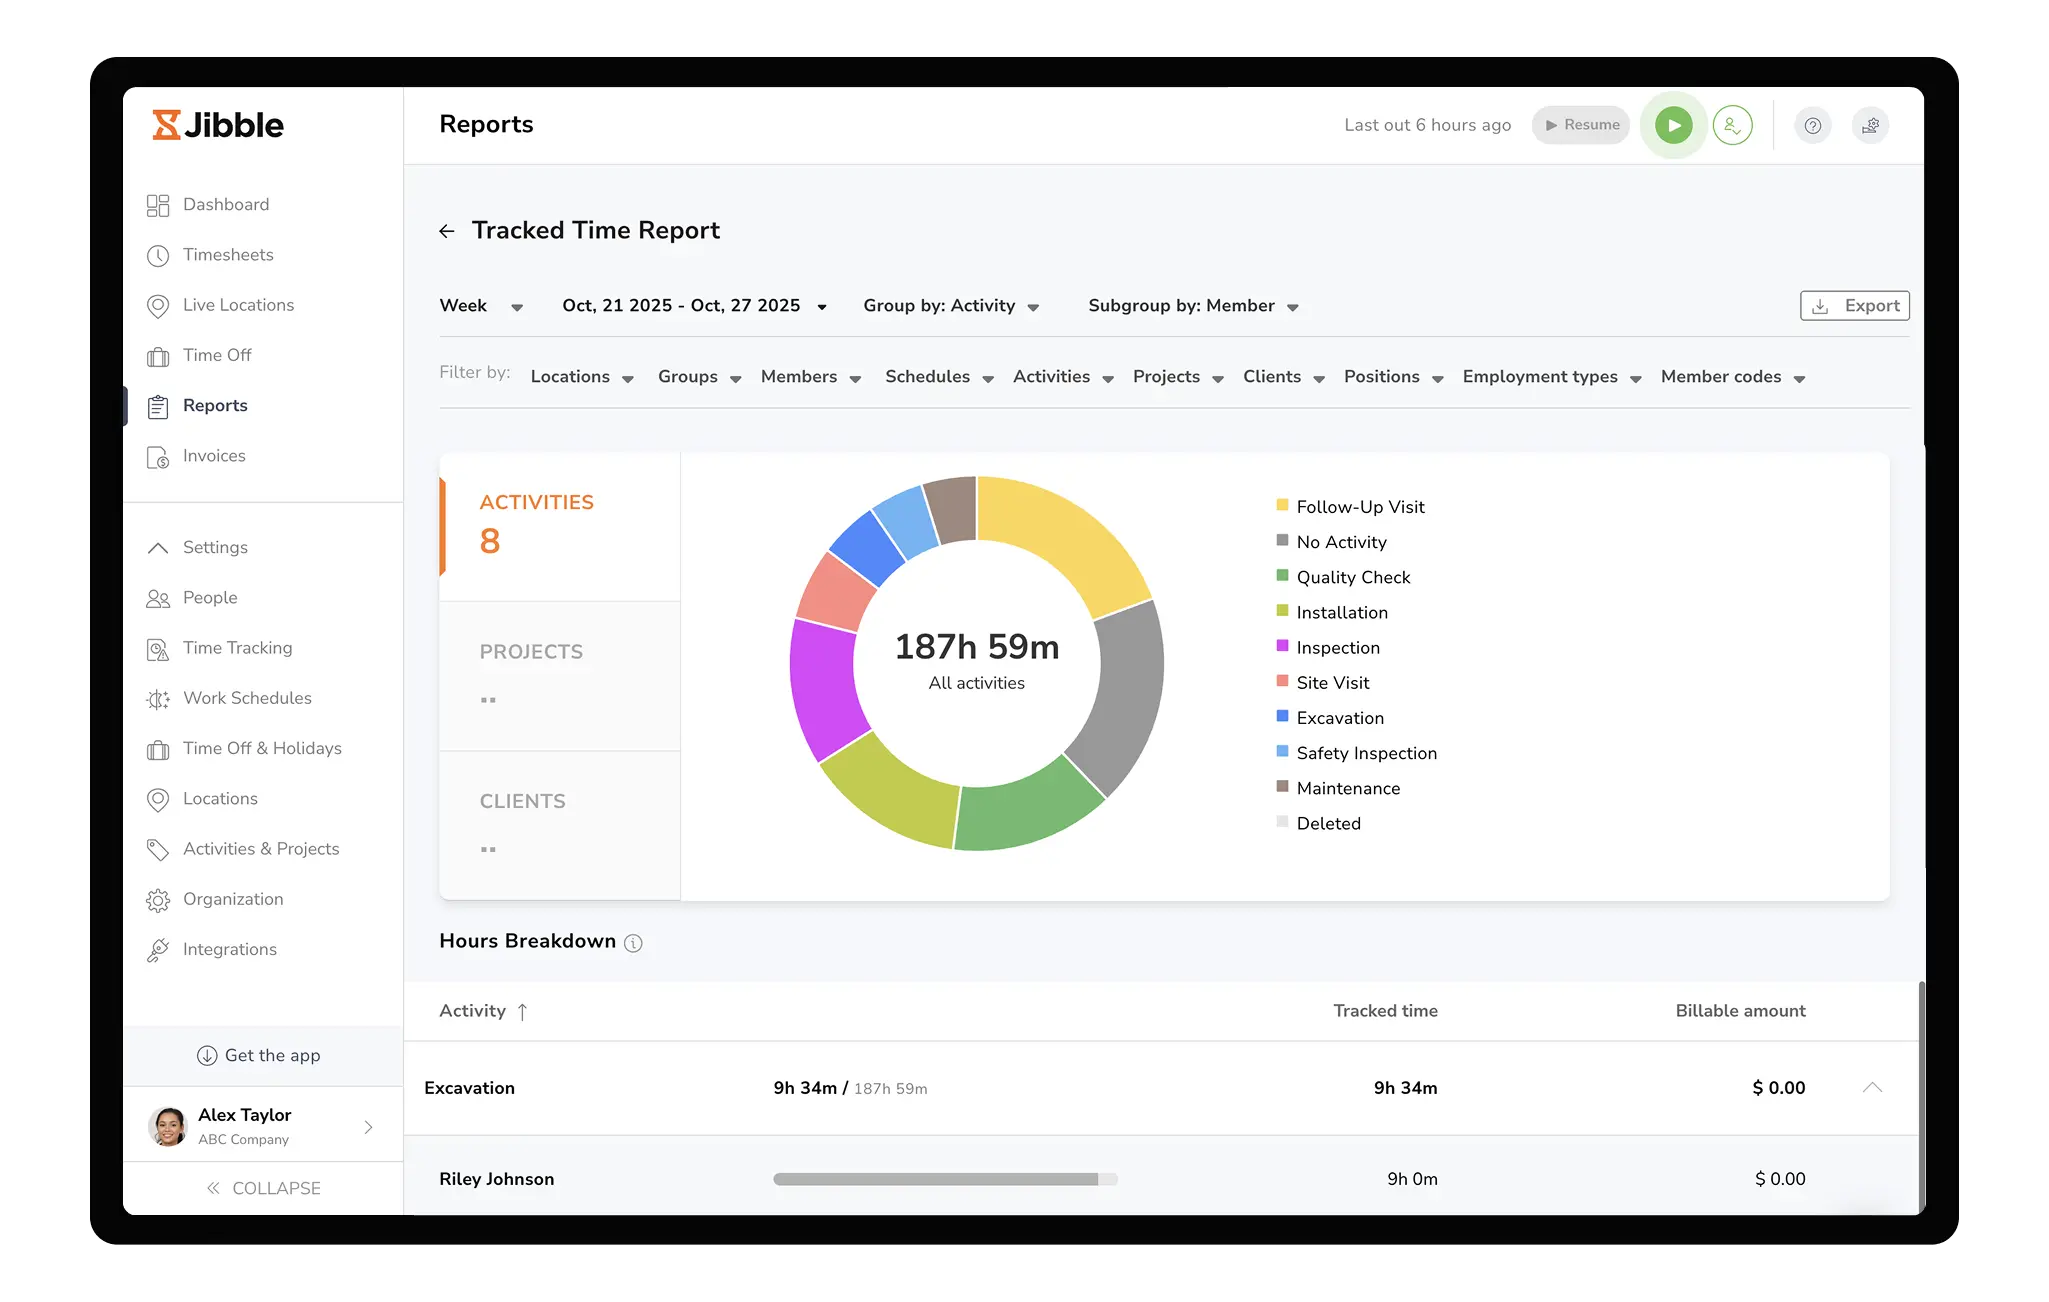
Task: Click the Export button
Action: [x=1855, y=306]
